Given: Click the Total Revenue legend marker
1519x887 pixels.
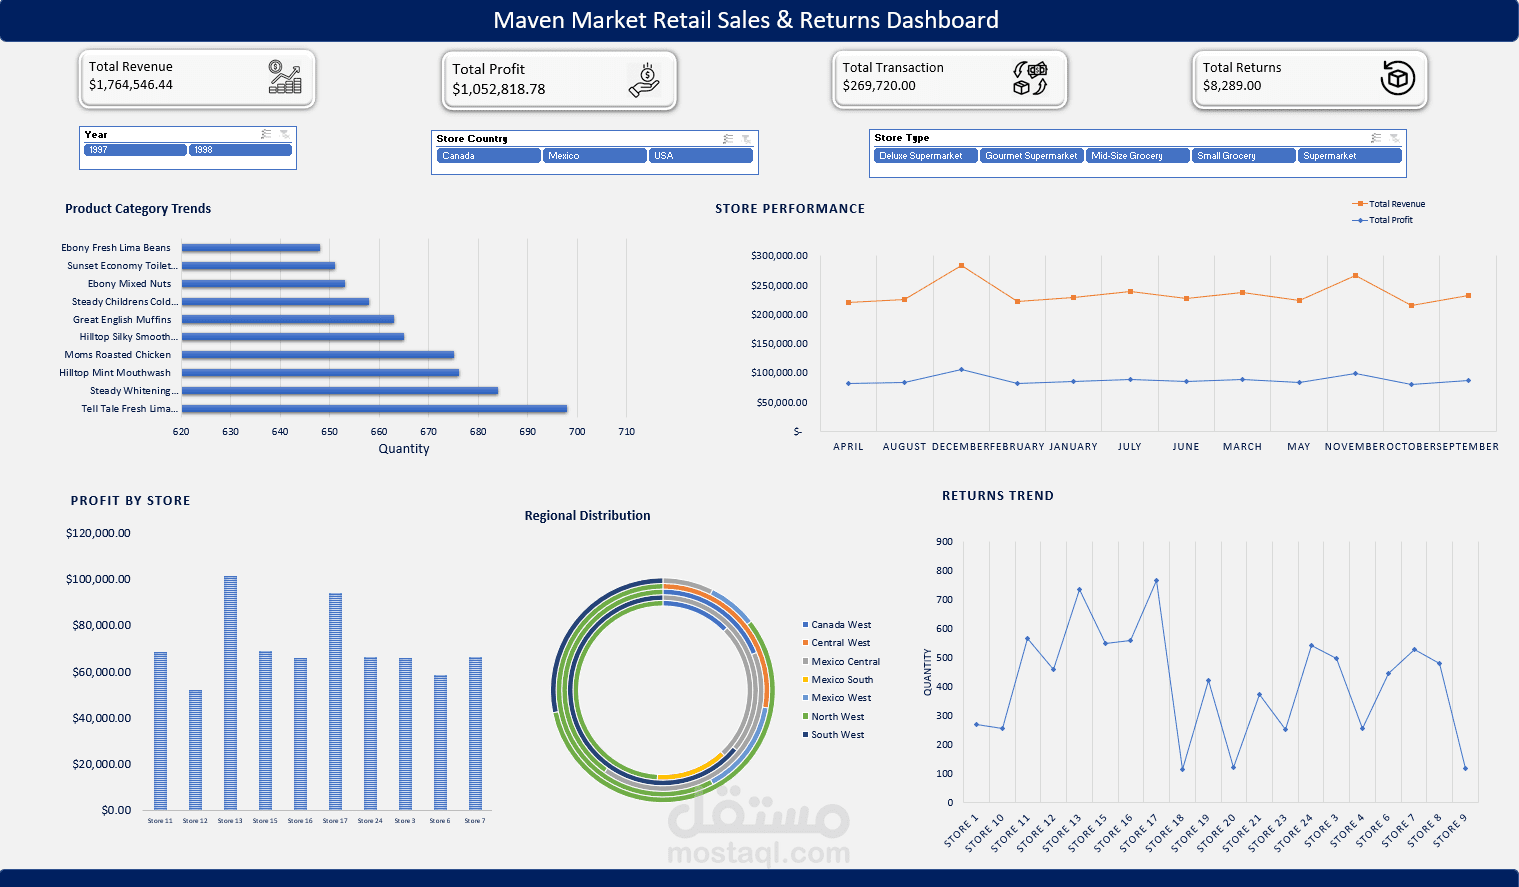Looking at the screenshot, I should click(x=1360, y=204).
